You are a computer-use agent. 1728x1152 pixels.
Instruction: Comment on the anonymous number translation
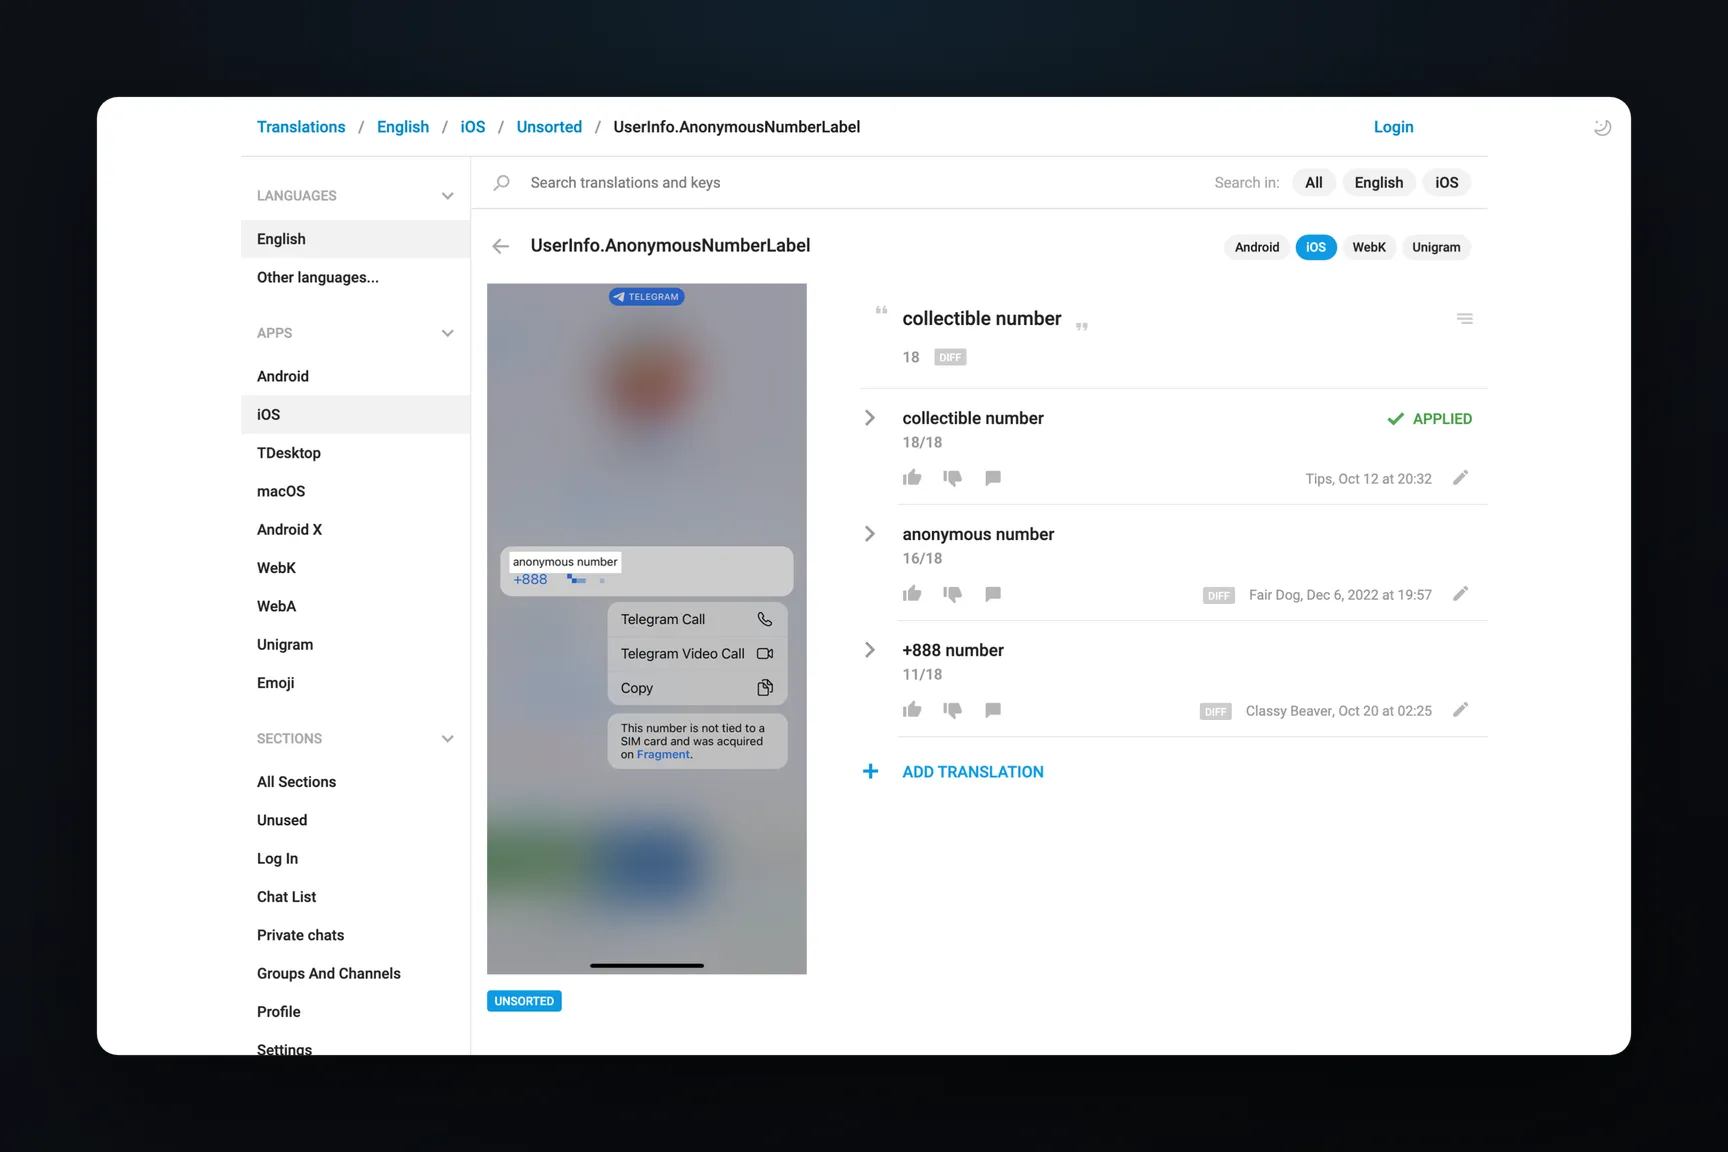pos(993,594)
